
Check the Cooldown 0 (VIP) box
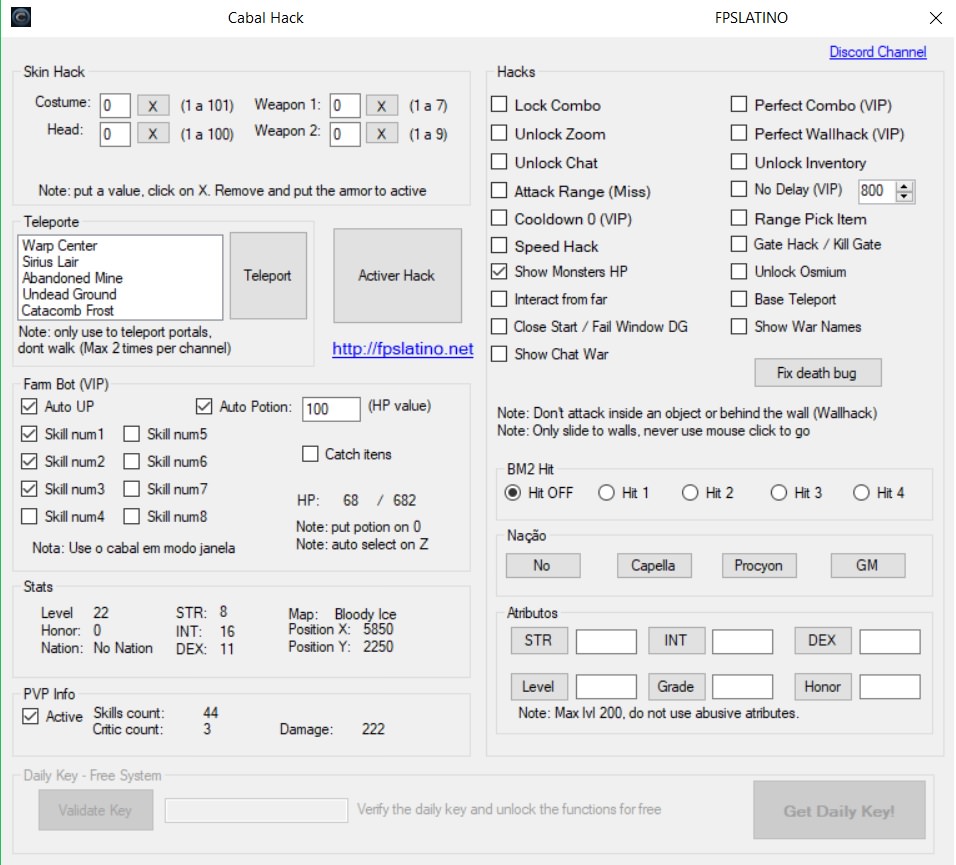(x=499, y=218)
